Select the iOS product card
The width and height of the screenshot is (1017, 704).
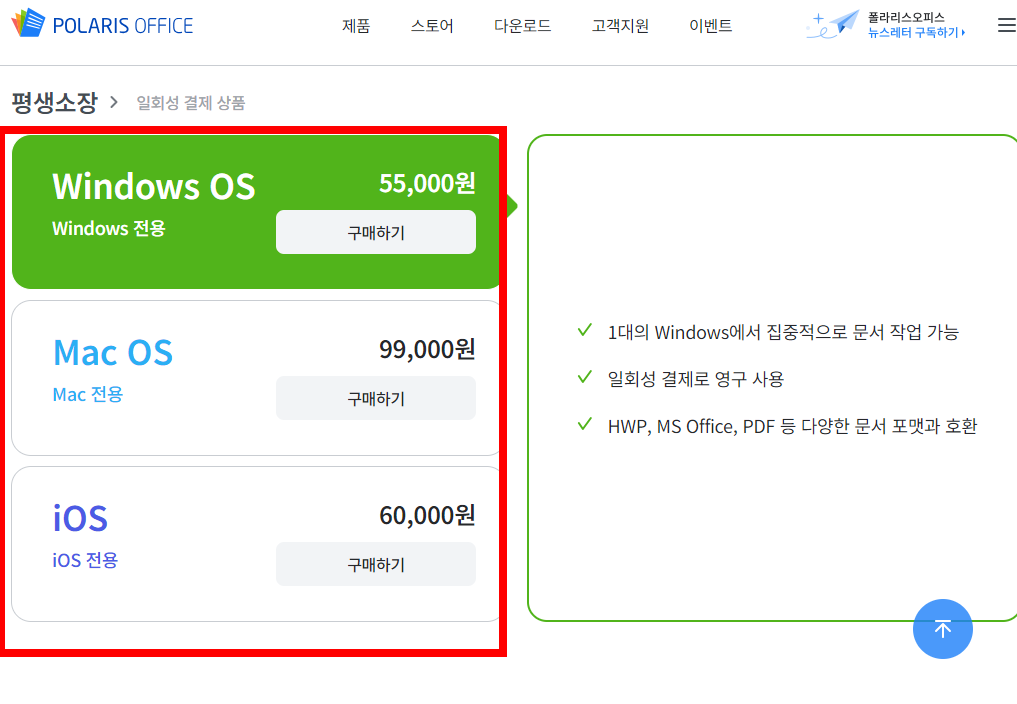click(256, 543)
